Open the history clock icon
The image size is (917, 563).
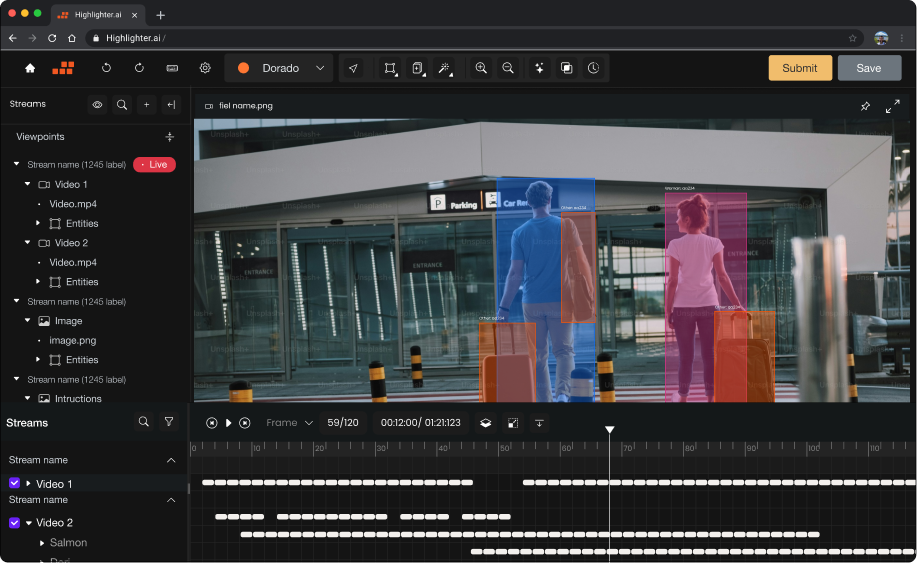(593, 68)
